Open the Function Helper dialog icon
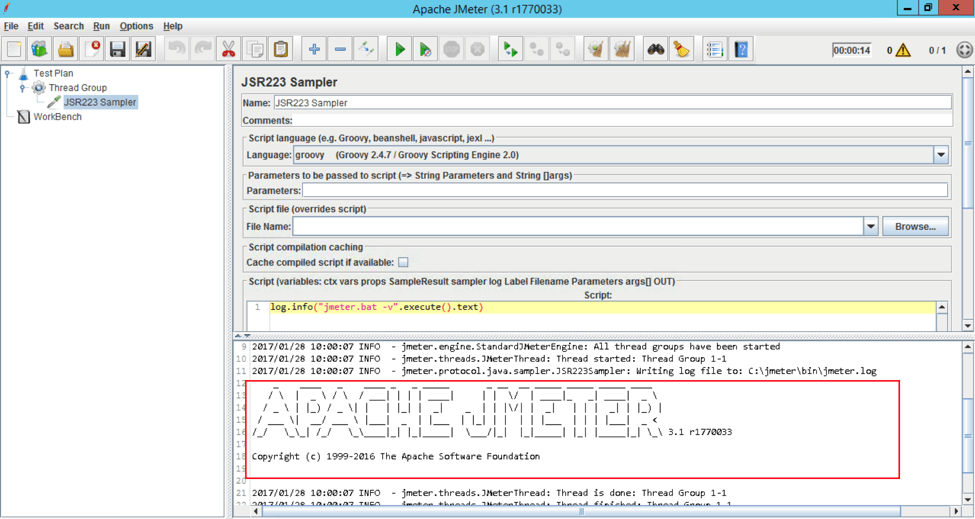The image size is (975, 519). (x=715, y=49)
